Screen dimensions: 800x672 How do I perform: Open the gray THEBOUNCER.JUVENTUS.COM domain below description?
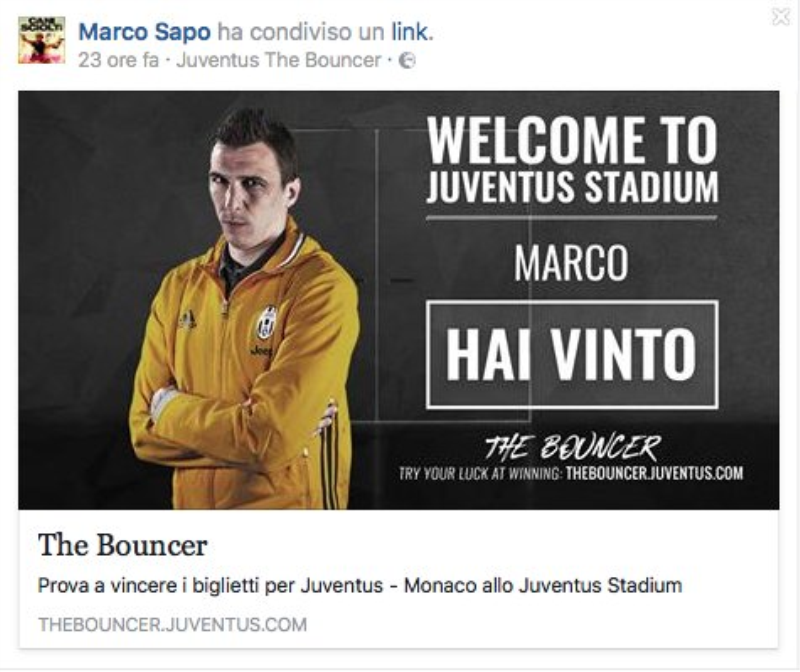coord(173,625)
